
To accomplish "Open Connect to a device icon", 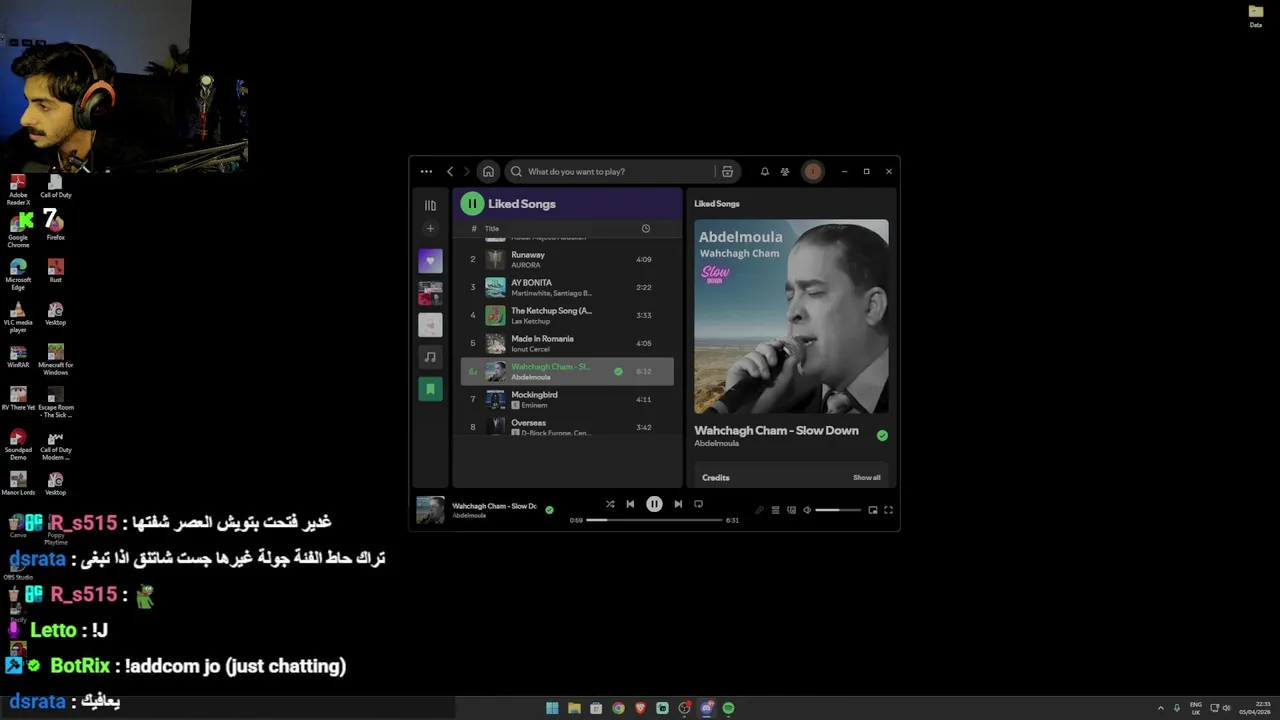I will click(x=791, y=510).
